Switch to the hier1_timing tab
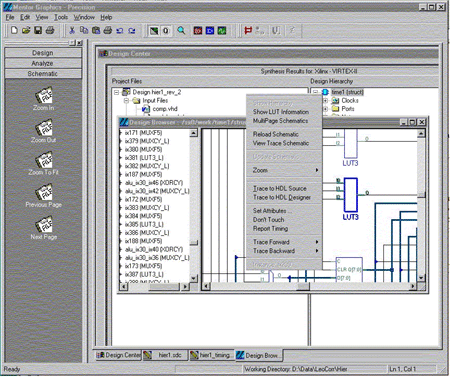 click(211, 355)
